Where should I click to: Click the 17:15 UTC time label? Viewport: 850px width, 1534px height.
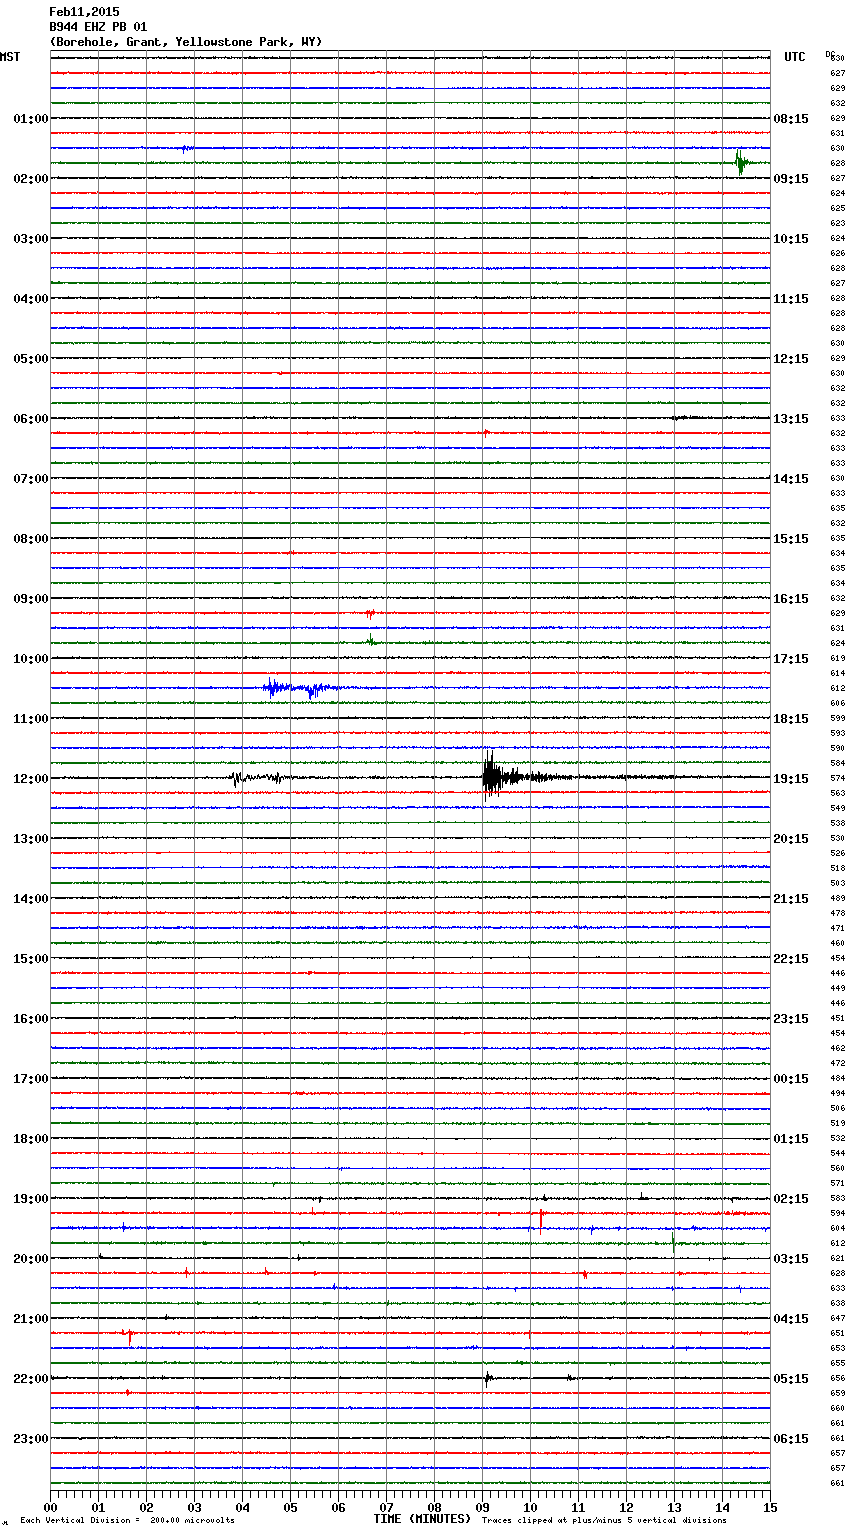[x=791, y=659]
